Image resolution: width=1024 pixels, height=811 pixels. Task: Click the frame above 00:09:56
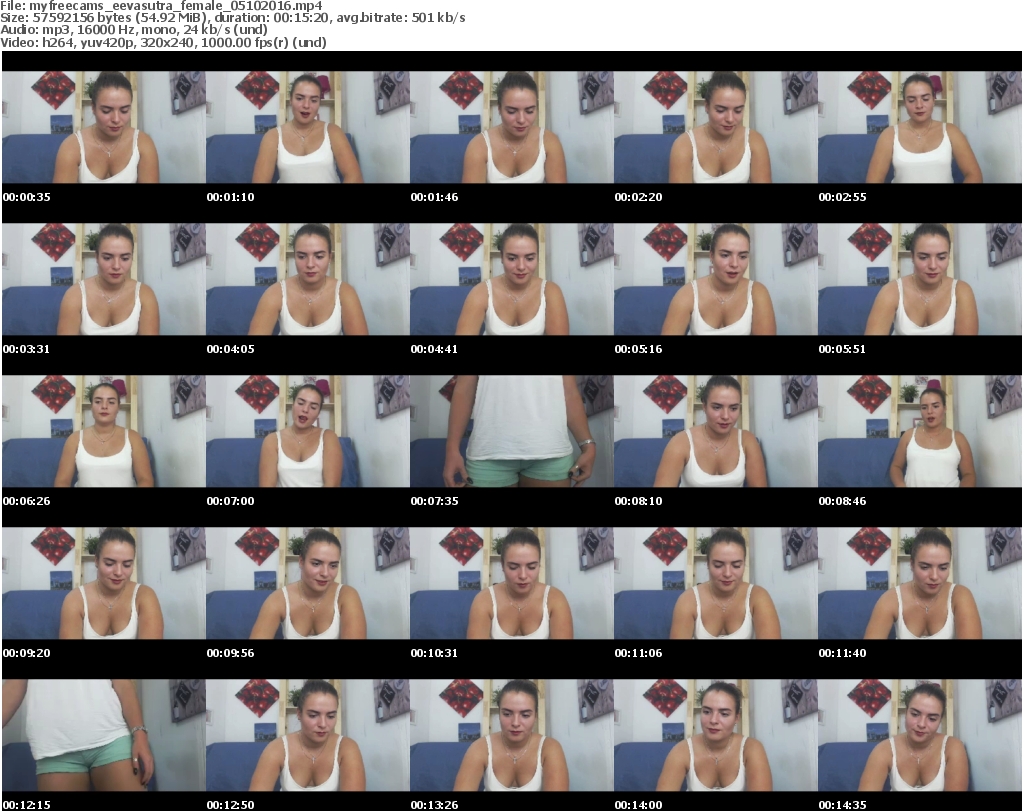307,583
